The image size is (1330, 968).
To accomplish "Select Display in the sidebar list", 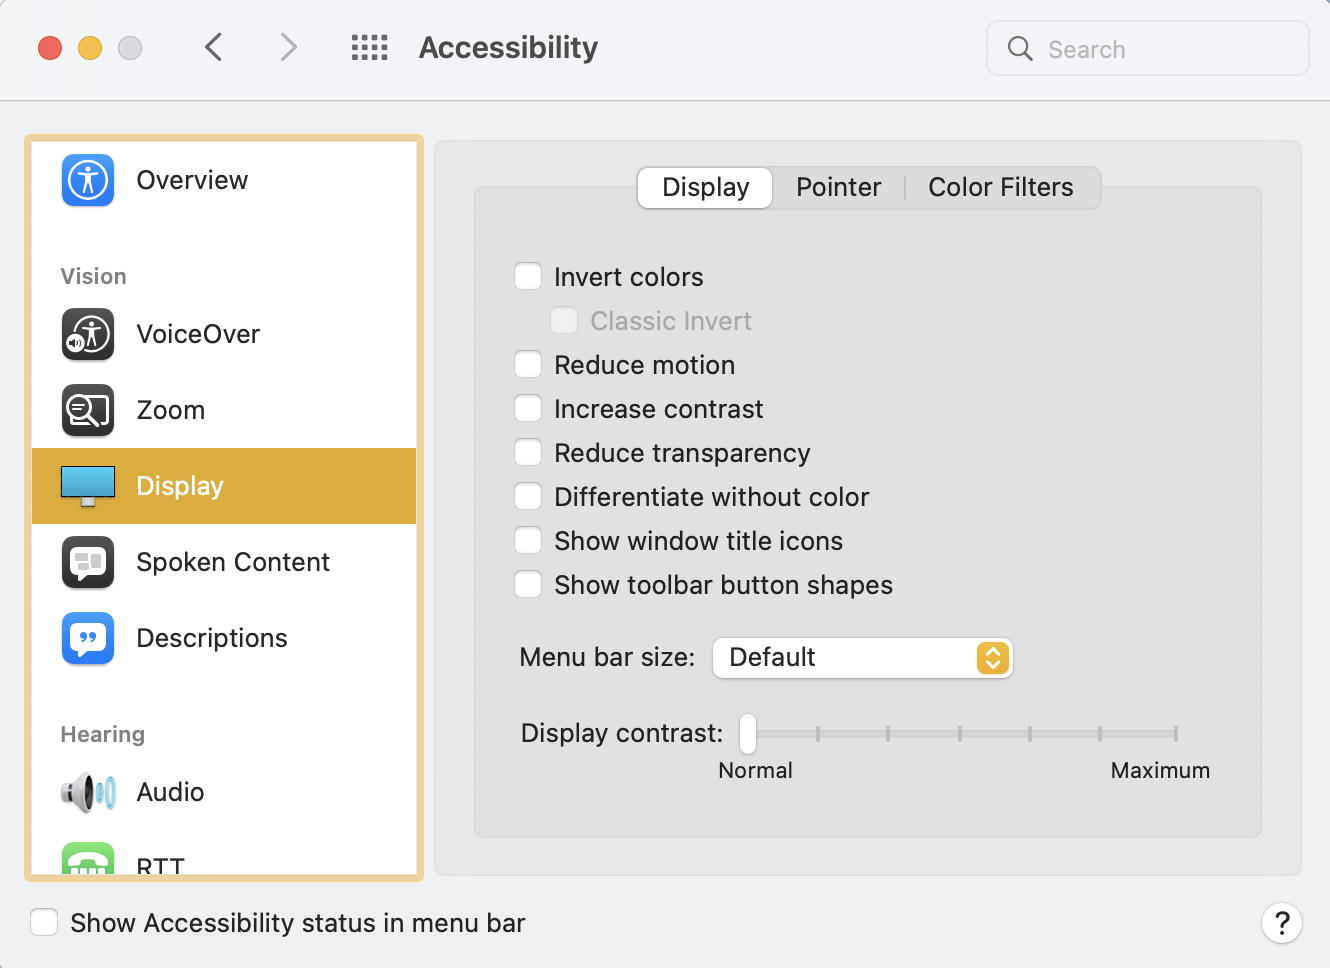I will point(224,486).
